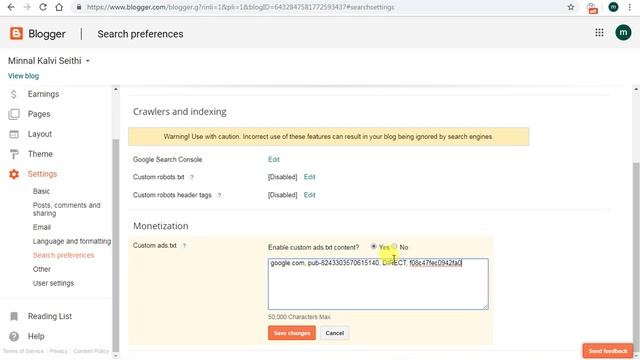
Task: Click the Layout sidebar icon
Action: [14, 134]
